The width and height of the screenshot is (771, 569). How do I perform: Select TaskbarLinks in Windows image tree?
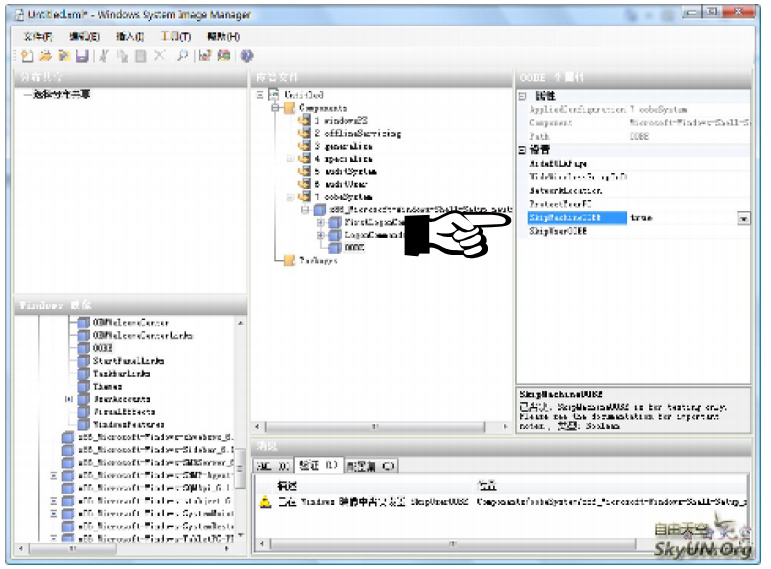point(121,373)
